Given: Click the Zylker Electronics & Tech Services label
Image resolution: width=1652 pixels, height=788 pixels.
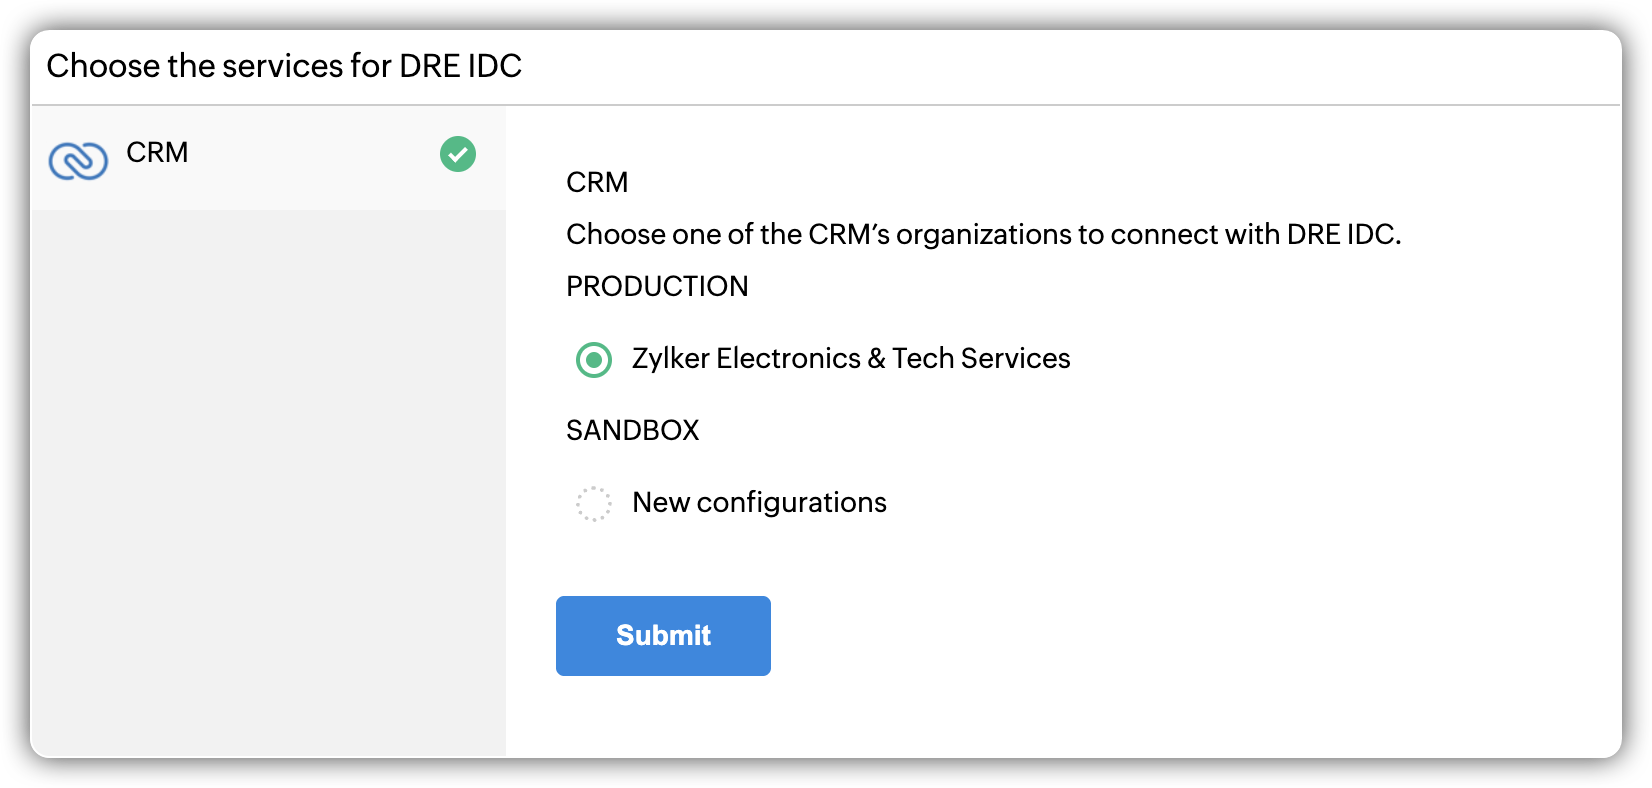Looking at the screenshot, I should (x=850, y=359).
